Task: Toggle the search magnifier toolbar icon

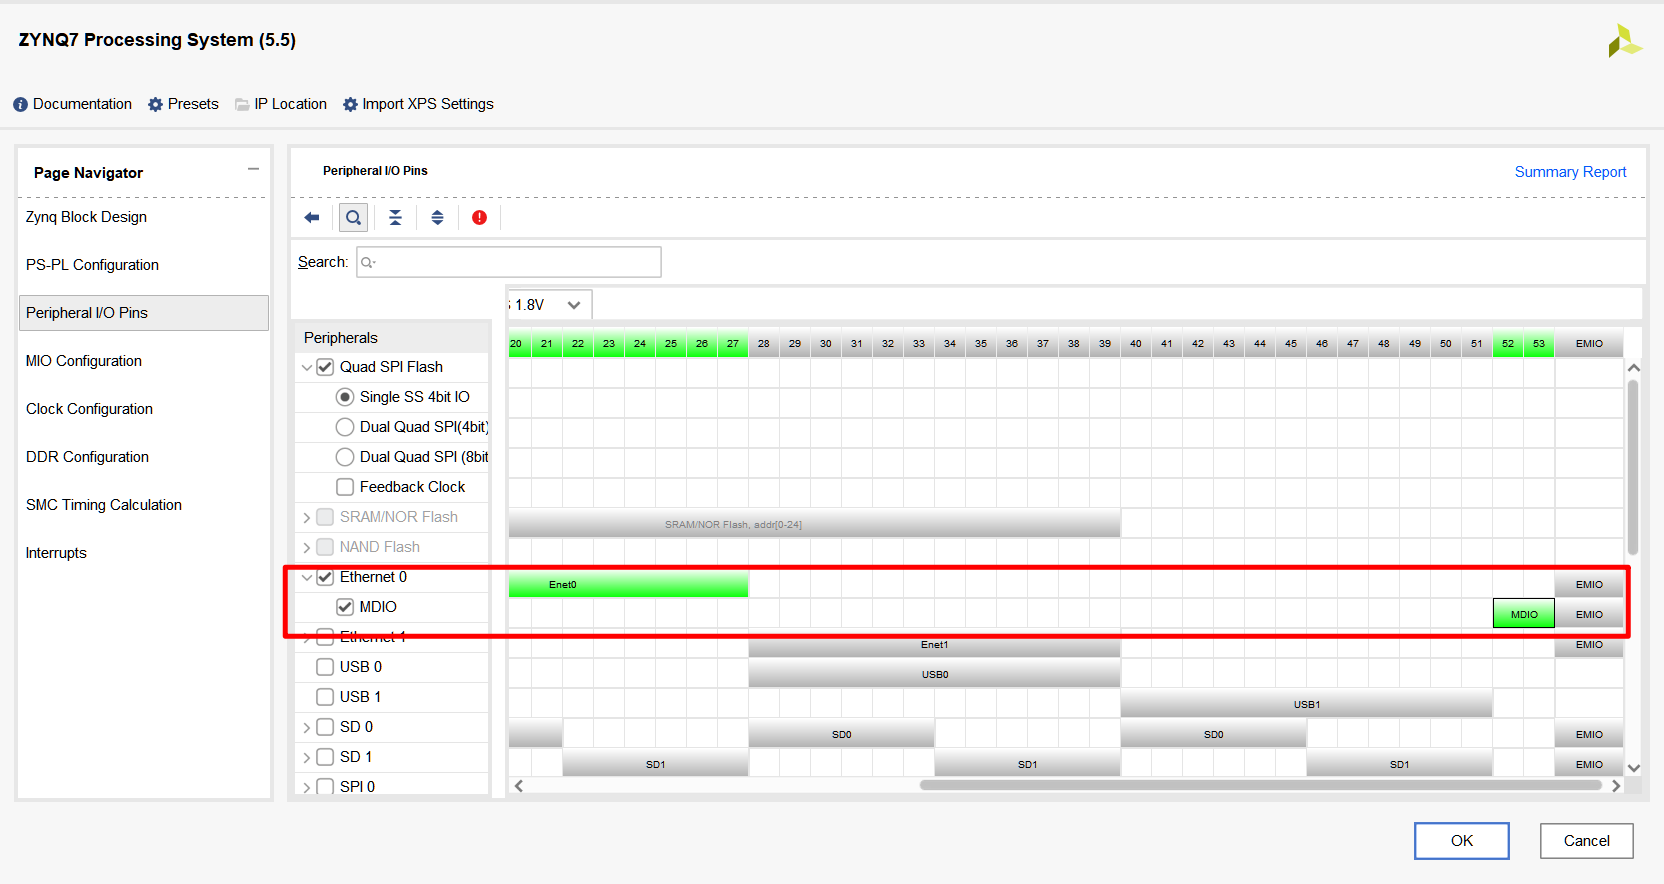Action: click(353, 218)
